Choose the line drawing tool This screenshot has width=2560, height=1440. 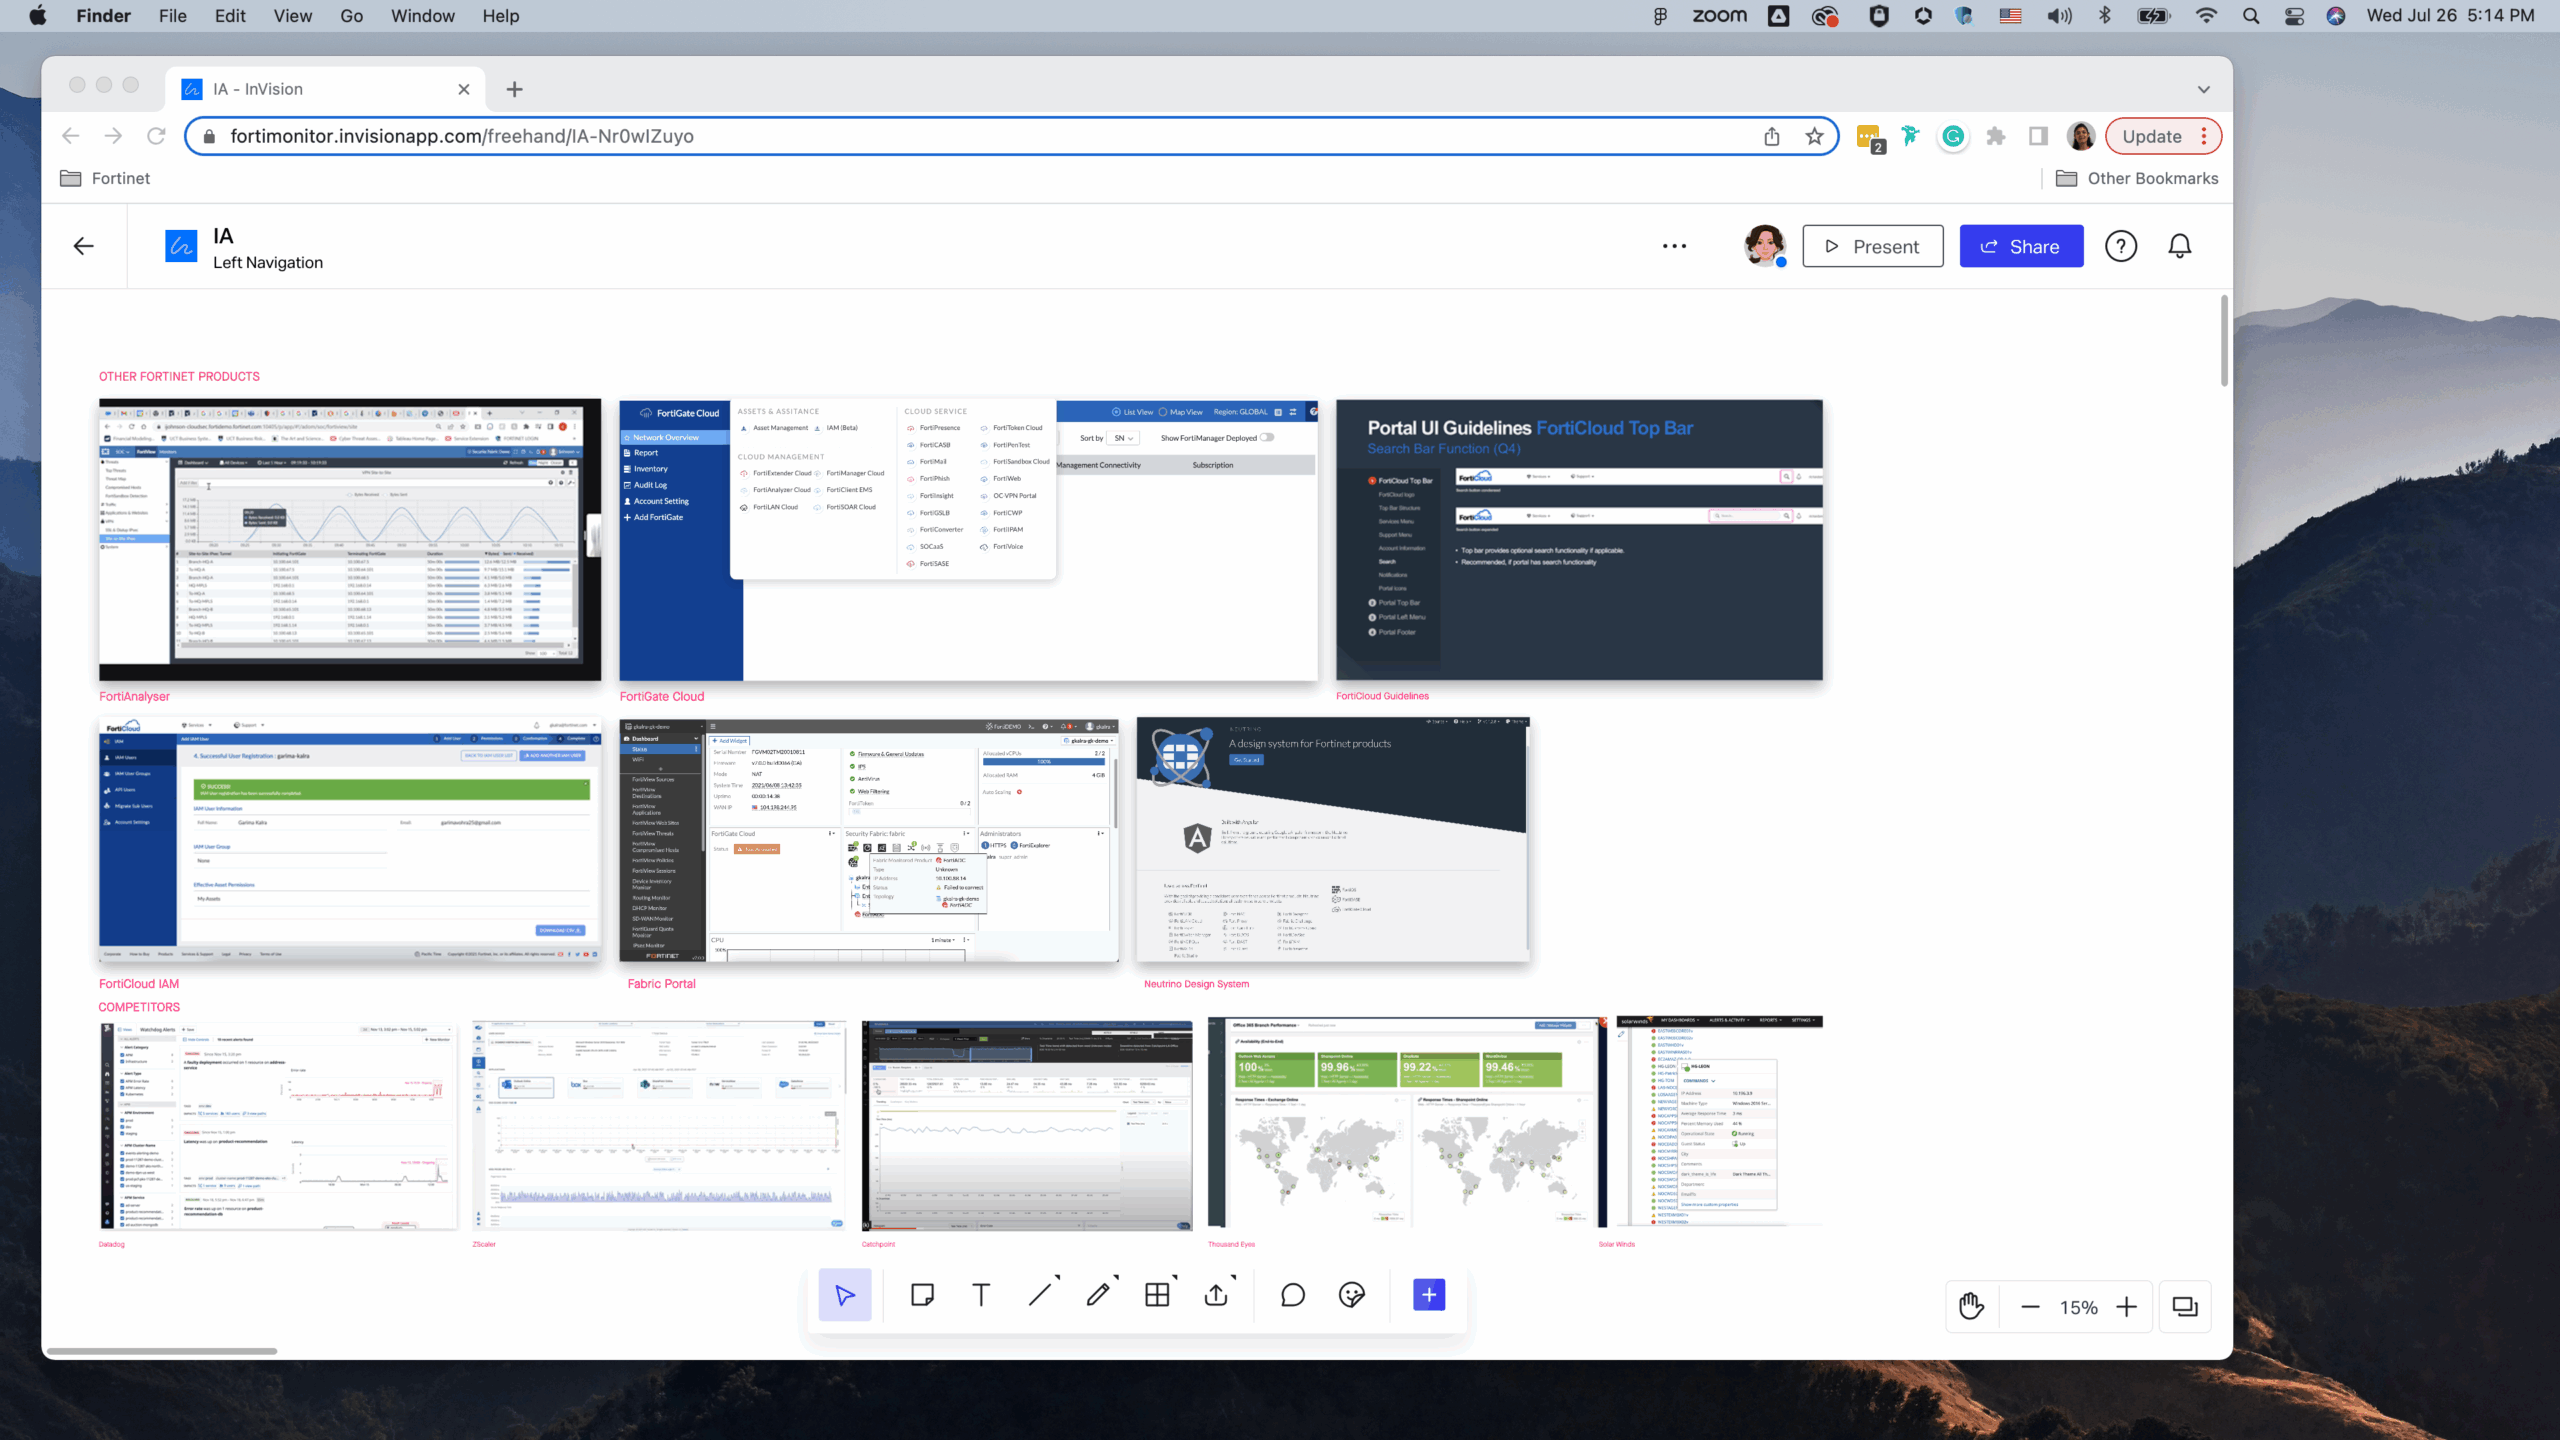[1040, 1295]
